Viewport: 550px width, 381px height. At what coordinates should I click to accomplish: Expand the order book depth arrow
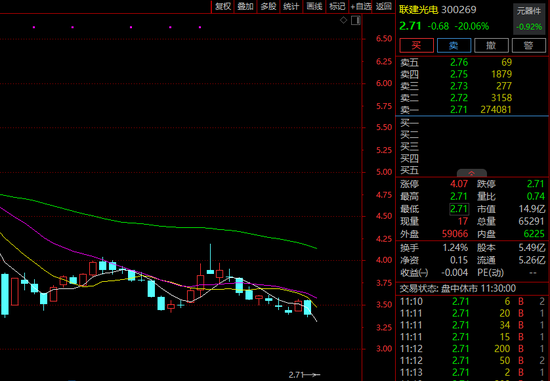[x=471, y=173]
